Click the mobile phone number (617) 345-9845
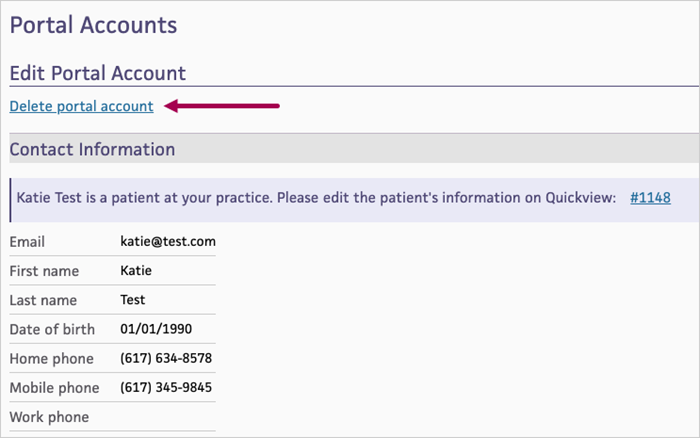700x438 pixels. pos(166,387)
